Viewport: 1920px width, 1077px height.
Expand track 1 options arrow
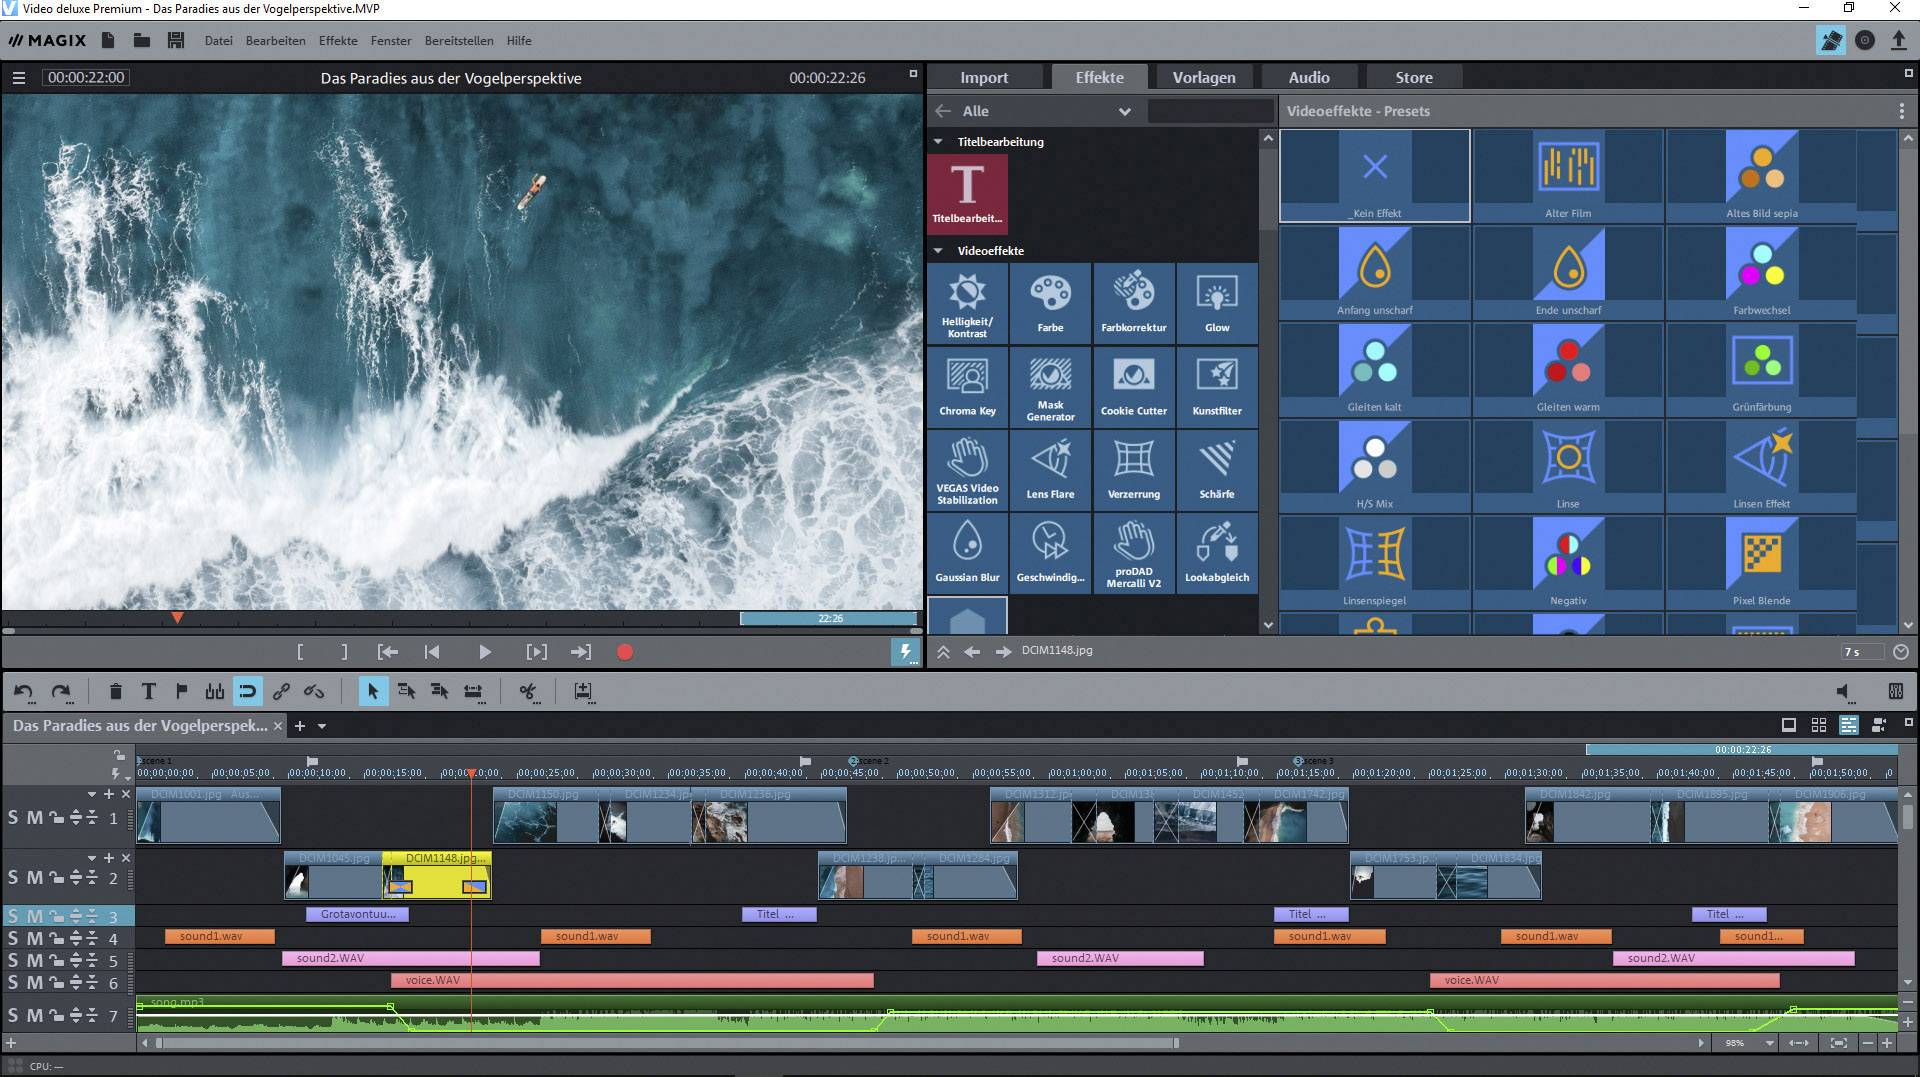pyautogui.click(x=92, y=794)
